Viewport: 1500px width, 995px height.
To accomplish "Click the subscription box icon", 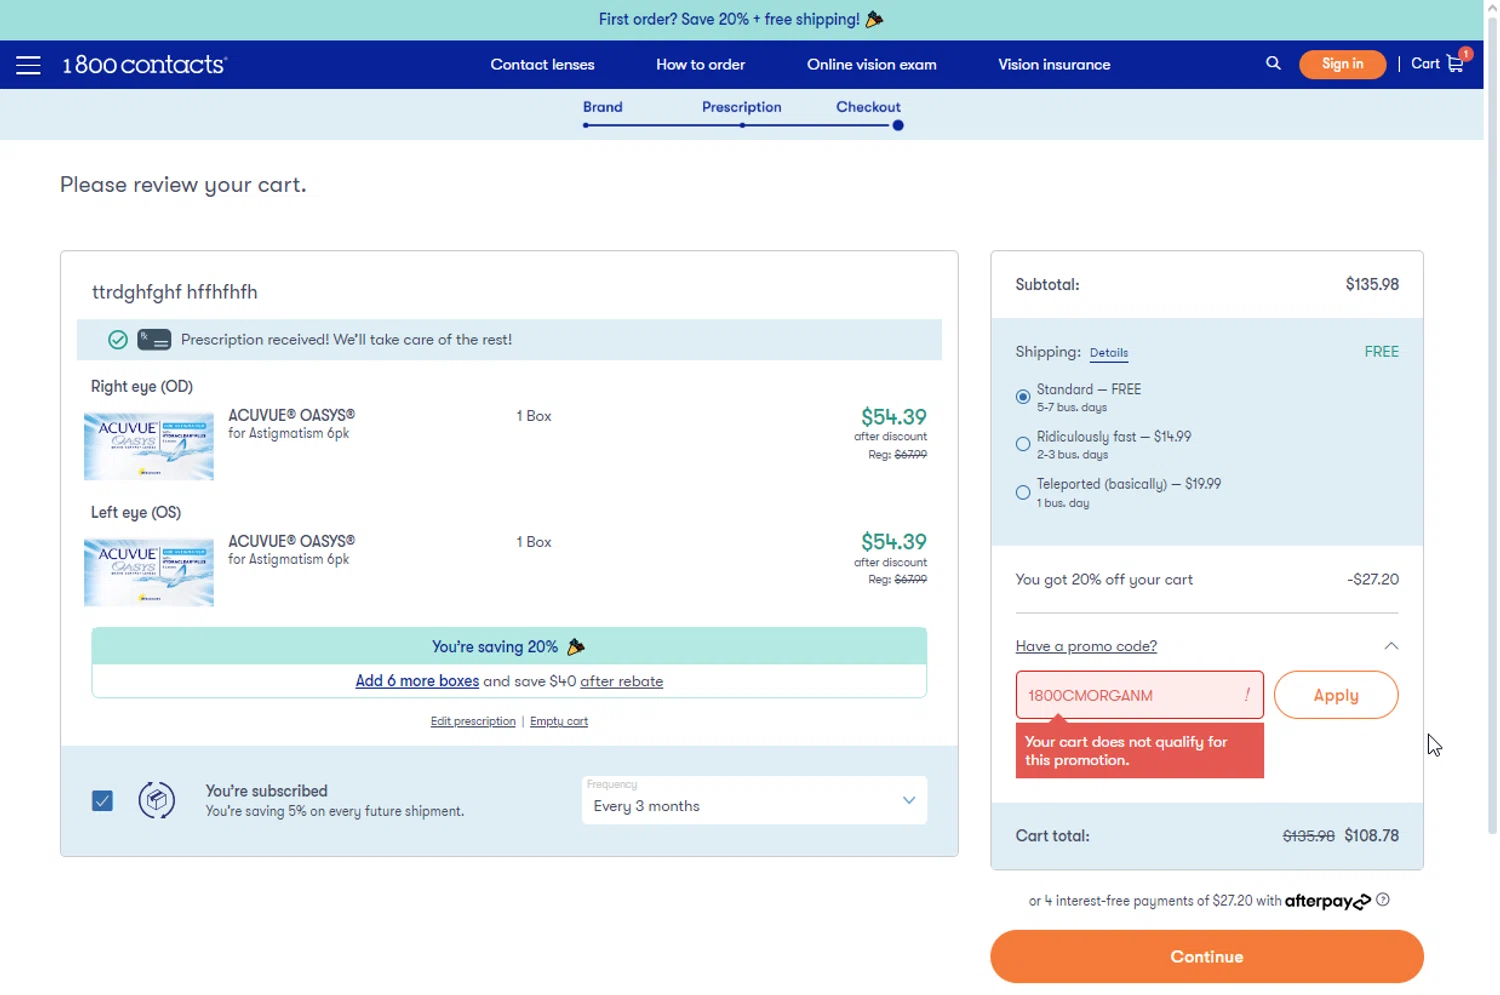I will pos(157,800).
